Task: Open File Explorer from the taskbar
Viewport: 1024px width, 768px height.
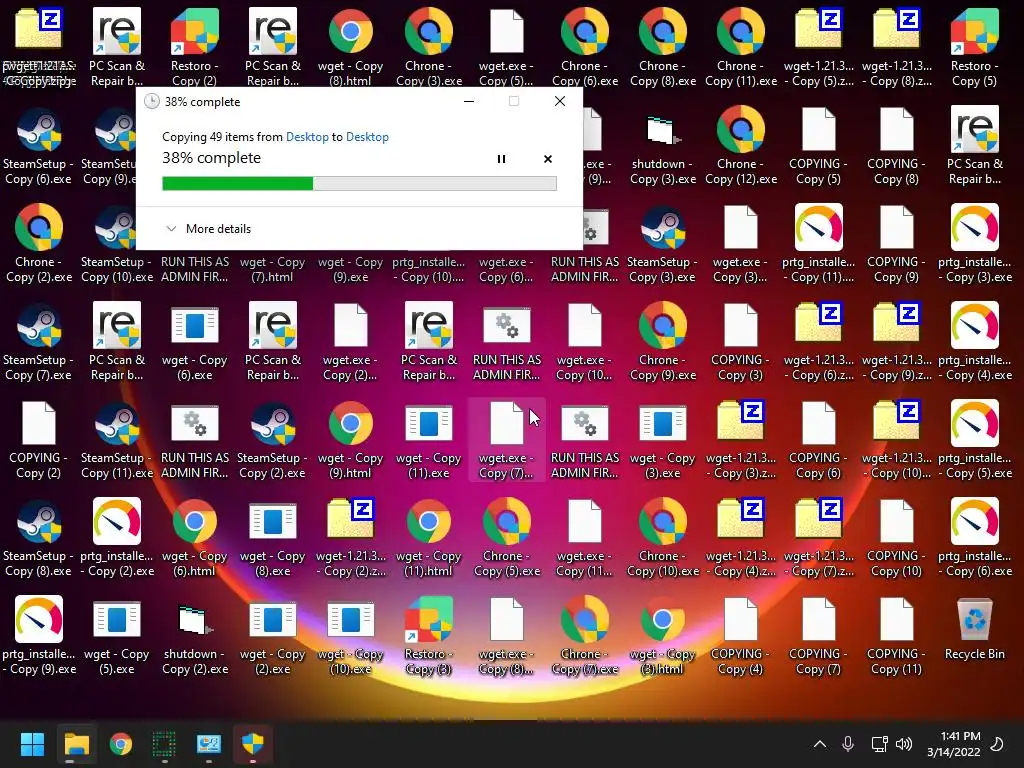Action: tap(76, 744)
